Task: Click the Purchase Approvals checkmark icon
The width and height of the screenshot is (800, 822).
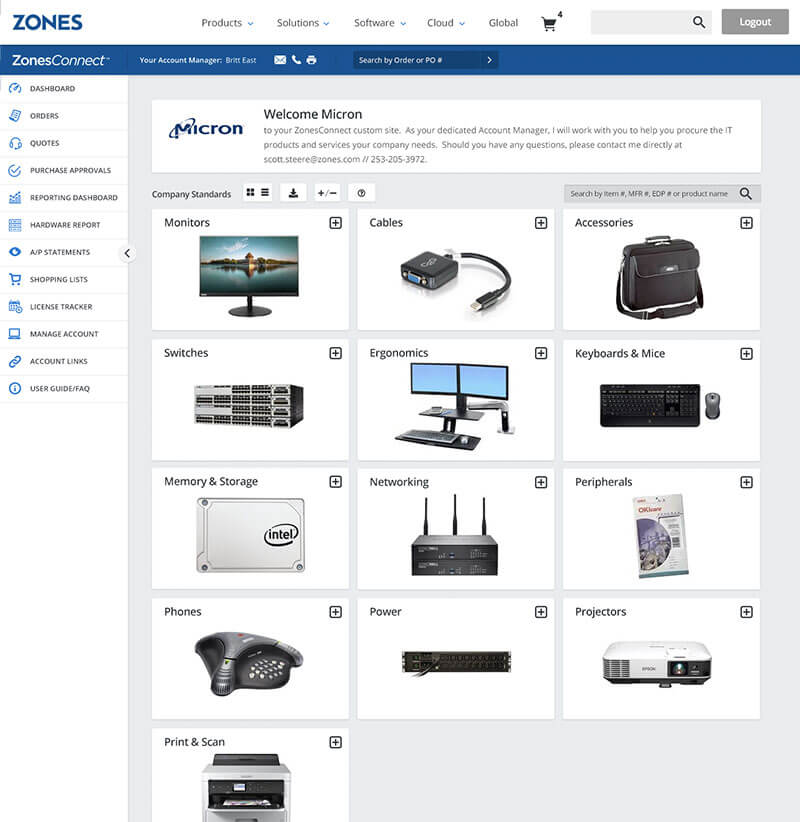Action: pyautogui.click(x=15, y=170)
